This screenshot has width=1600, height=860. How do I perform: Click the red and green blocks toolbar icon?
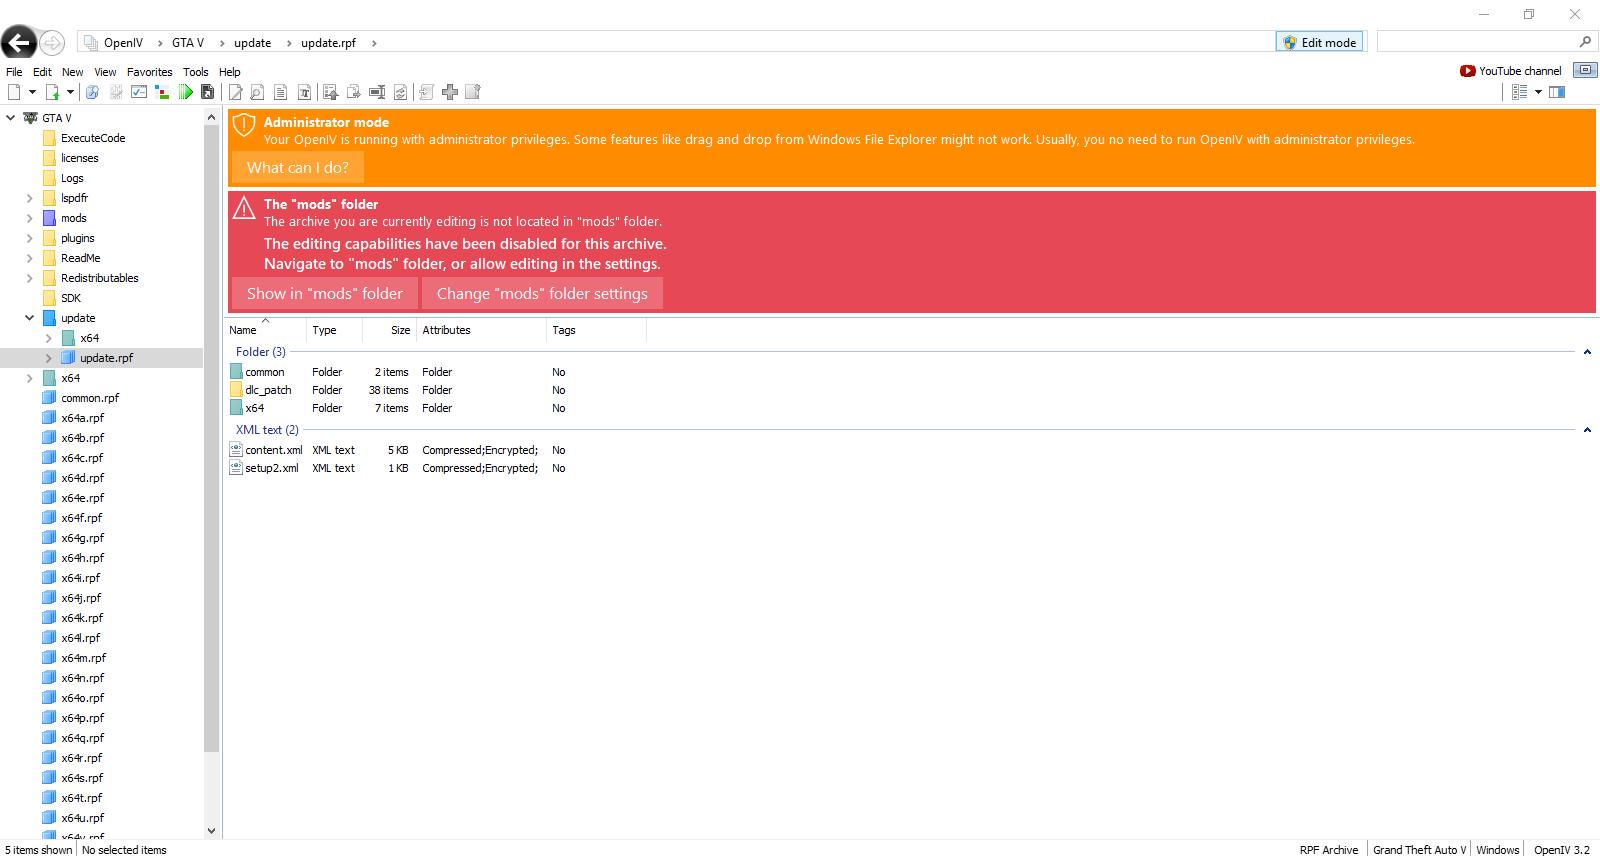[162, 92]
